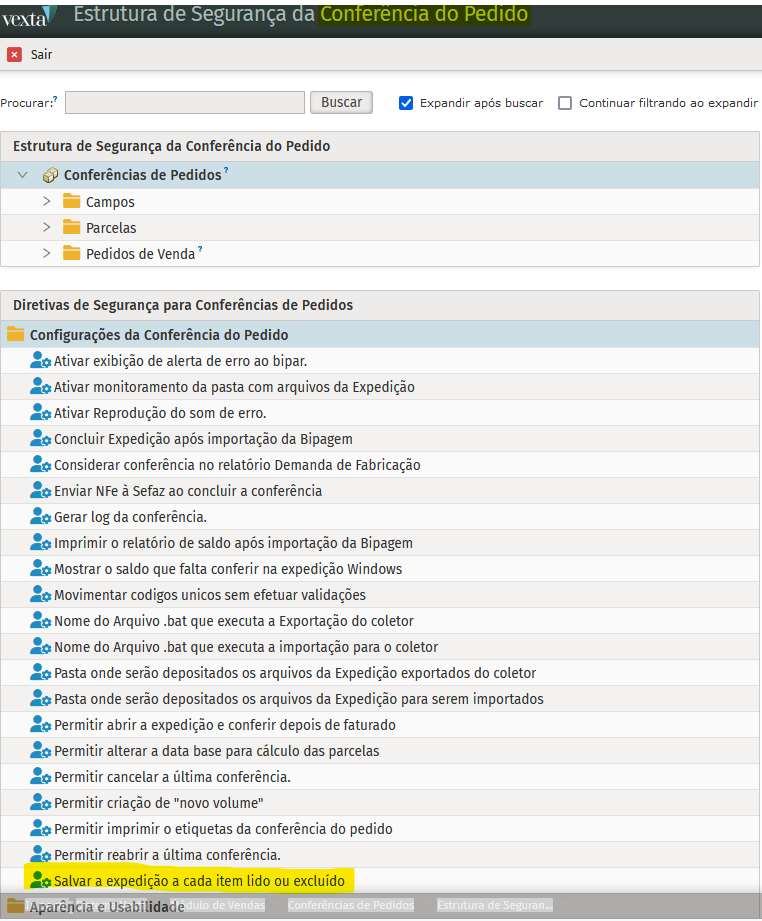Click the Procurar search input field
The height and width of the screenshot is (921, 762).
point(185,102)
